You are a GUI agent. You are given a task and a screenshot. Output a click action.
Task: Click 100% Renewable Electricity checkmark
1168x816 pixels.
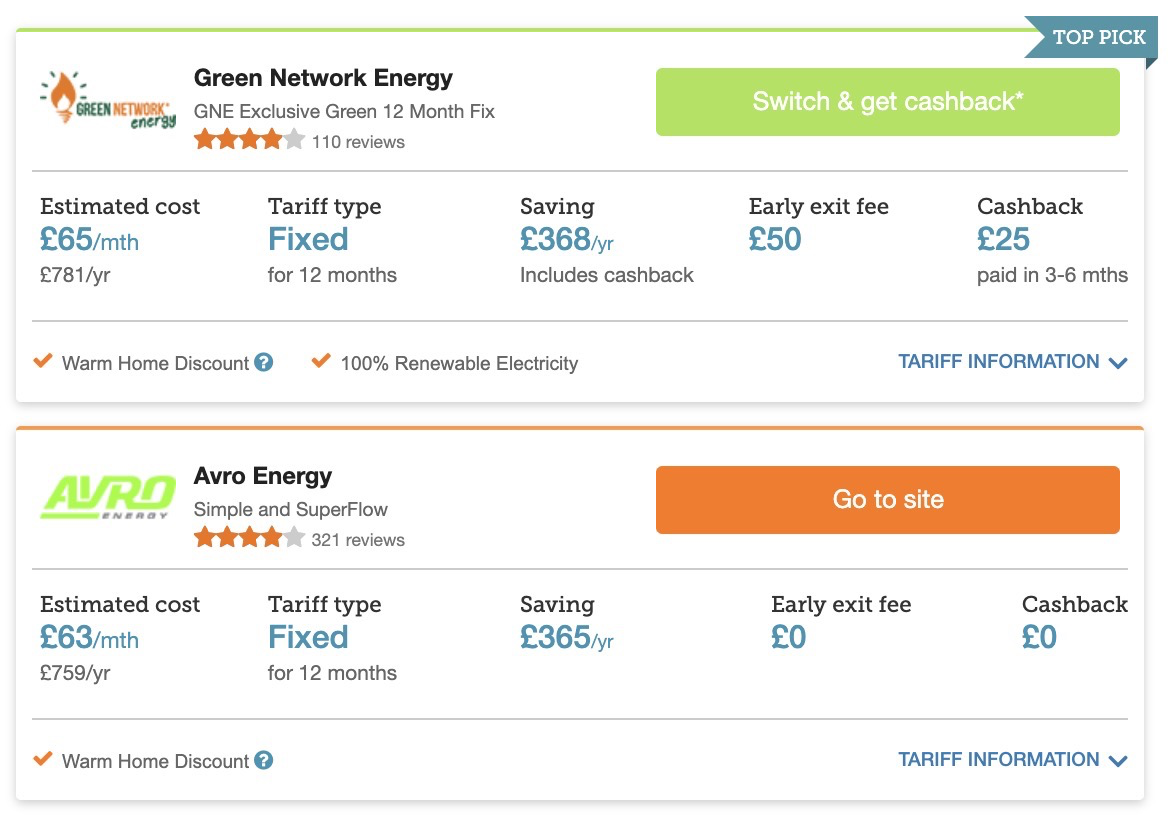(x=321, y=361)
